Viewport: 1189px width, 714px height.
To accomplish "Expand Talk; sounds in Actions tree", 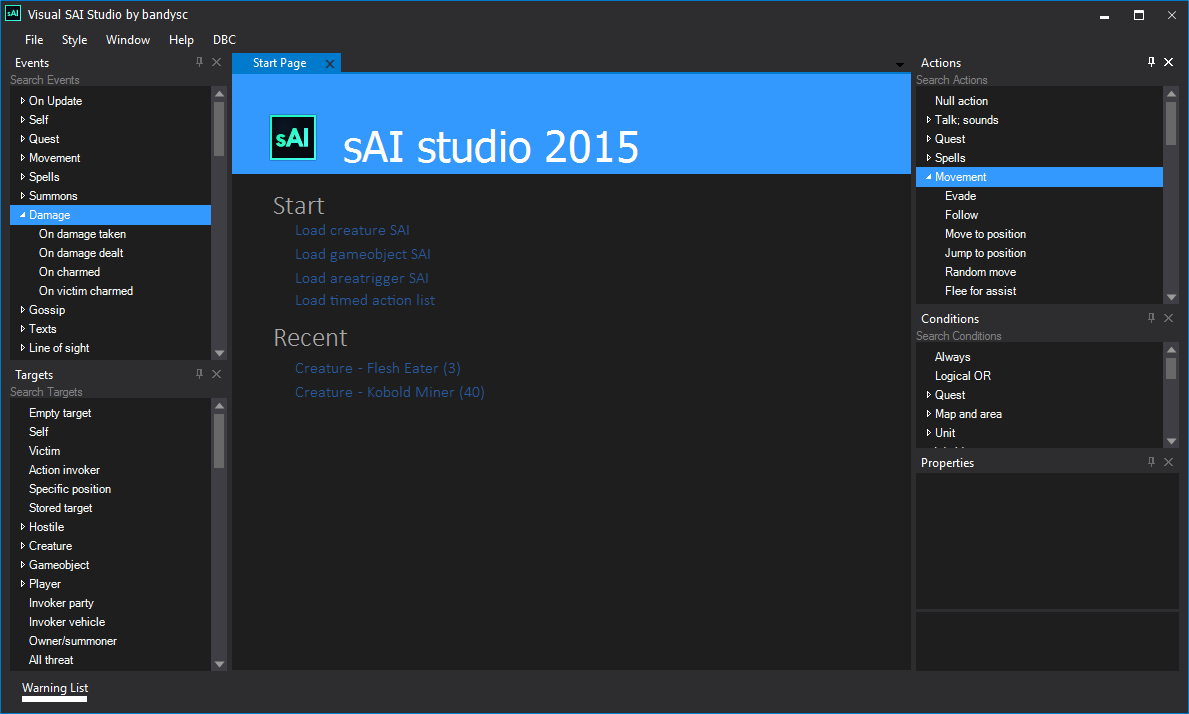I will click(x=928, y=119).
